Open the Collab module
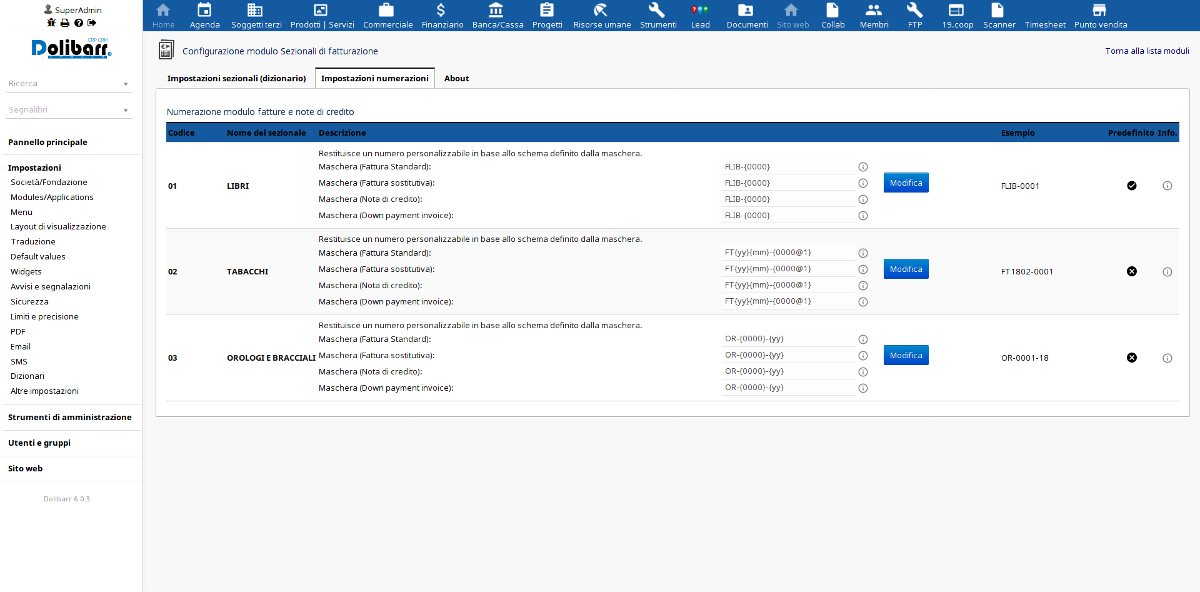1200x592 pixels. (833, 15)
